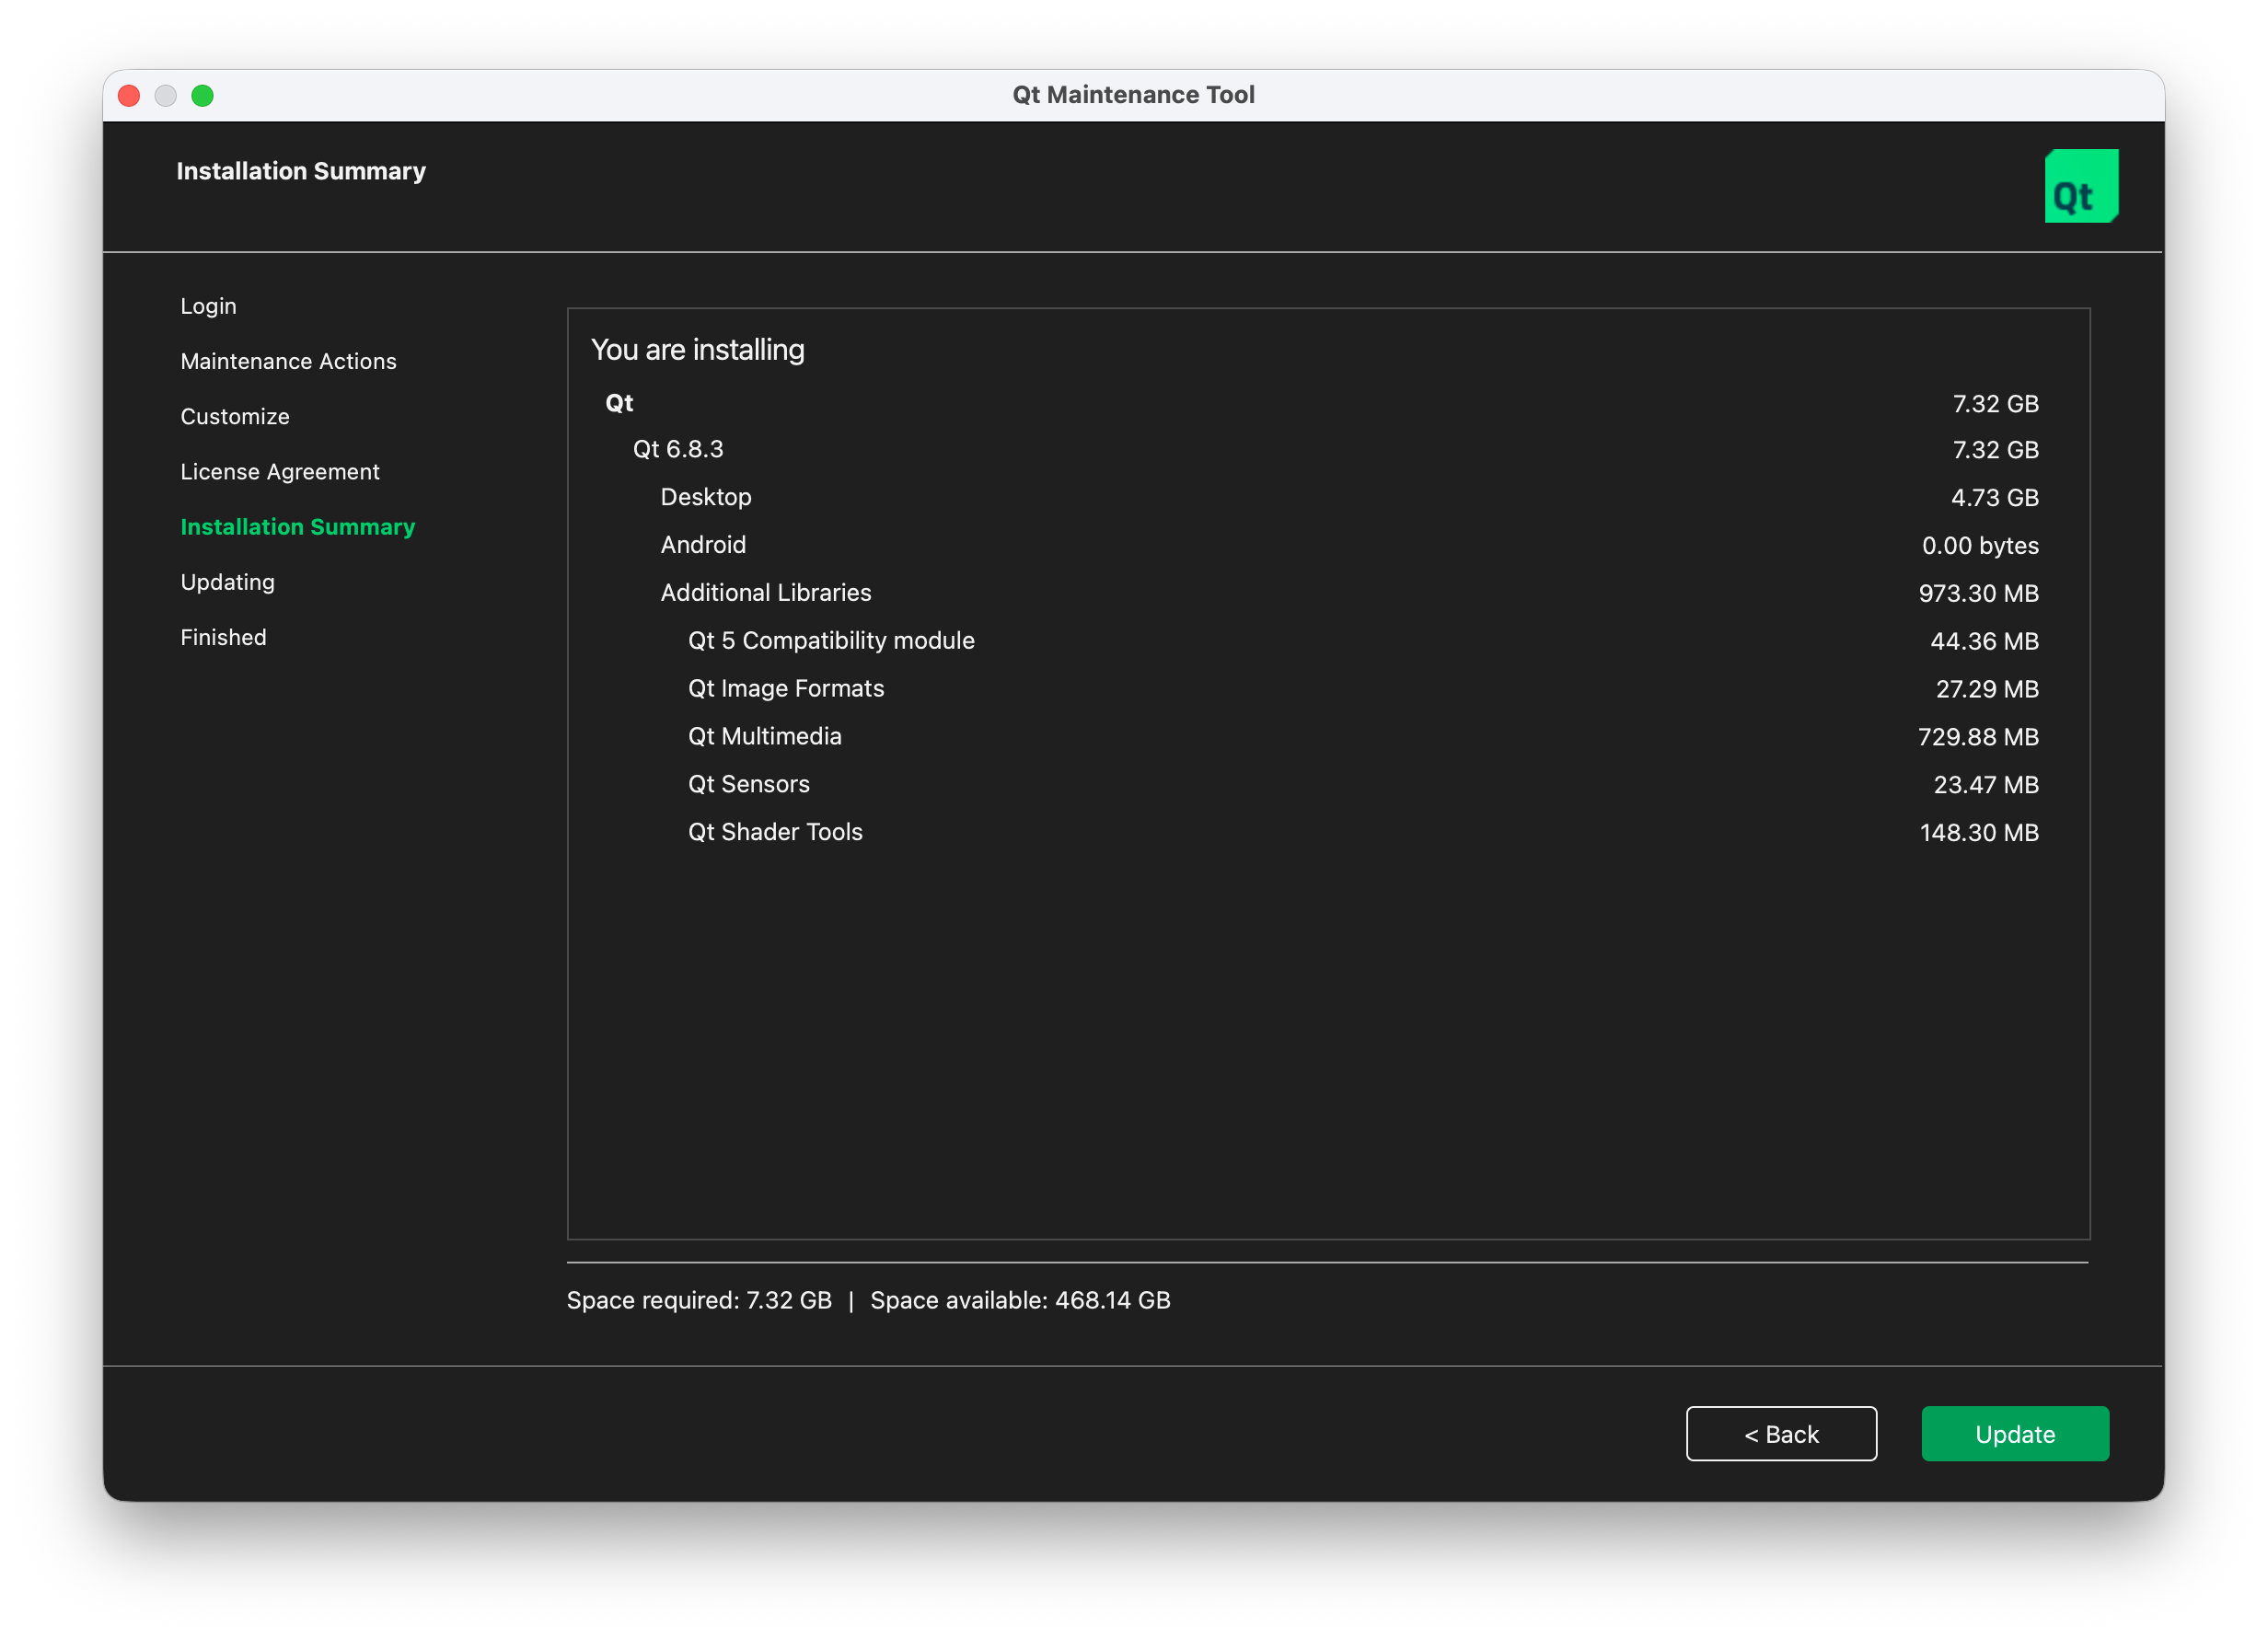
Task: Select the Qt Multimedia entry
Action: click(765, 736)
